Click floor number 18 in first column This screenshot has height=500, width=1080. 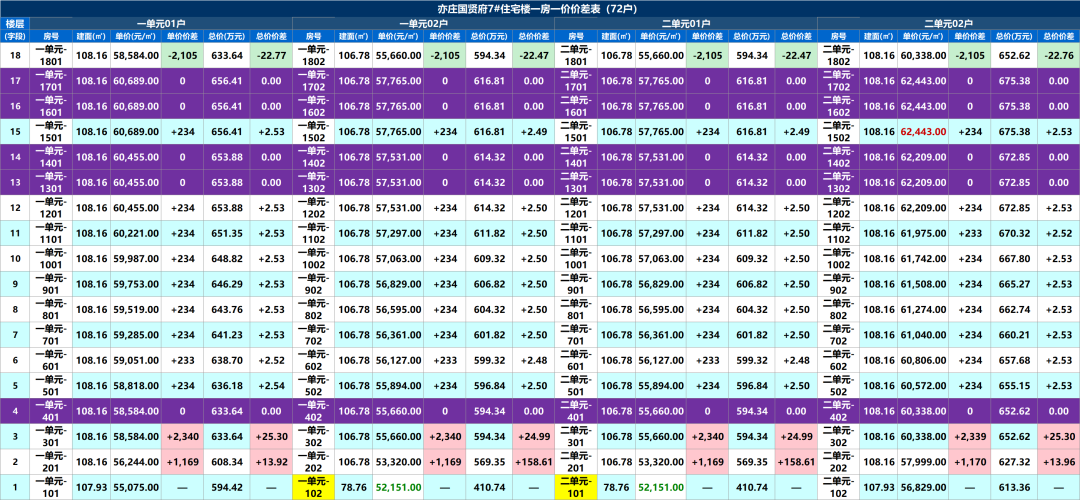coord(15,55)
